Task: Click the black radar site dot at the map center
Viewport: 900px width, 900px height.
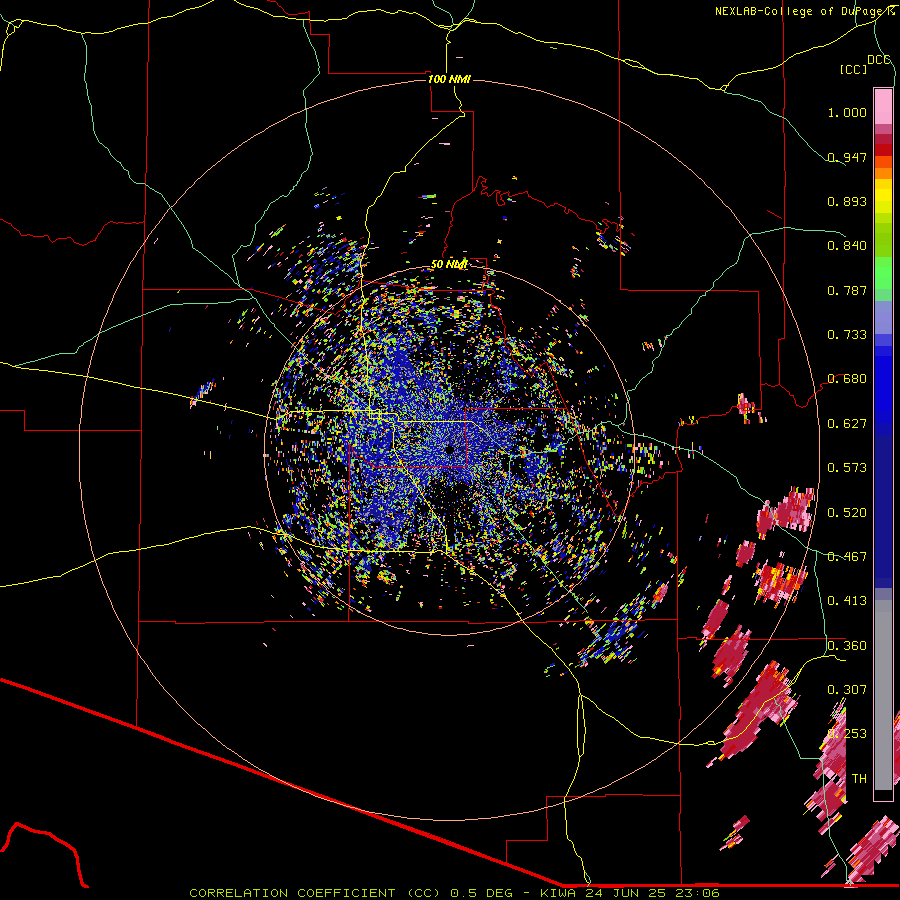Action: pos(450,450)
